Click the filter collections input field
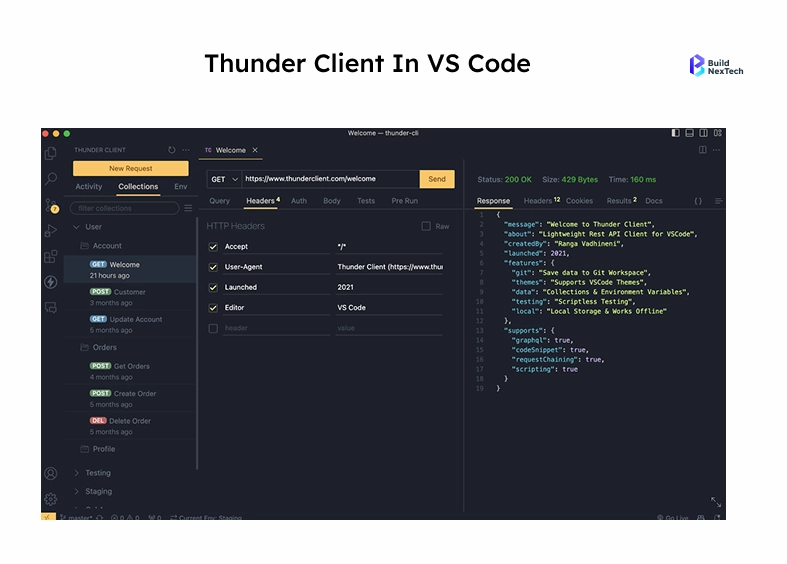787x564 pixels. click(124, 208)
